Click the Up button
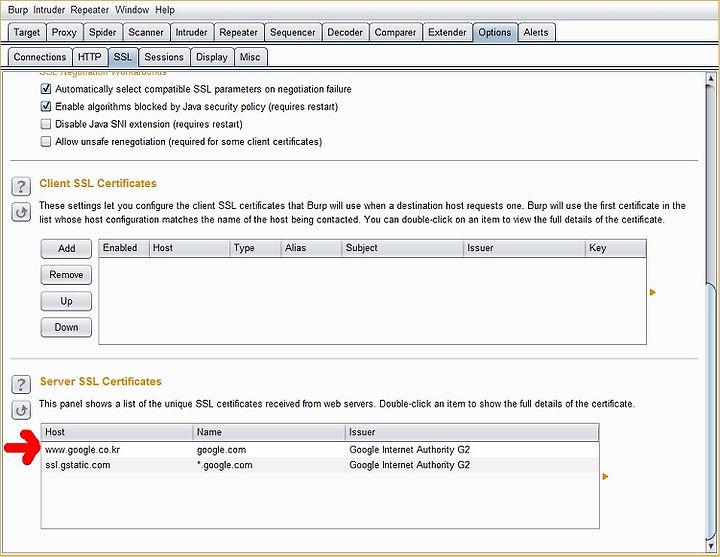This screenshot has width=720, height=557. (x=66, y=301)
